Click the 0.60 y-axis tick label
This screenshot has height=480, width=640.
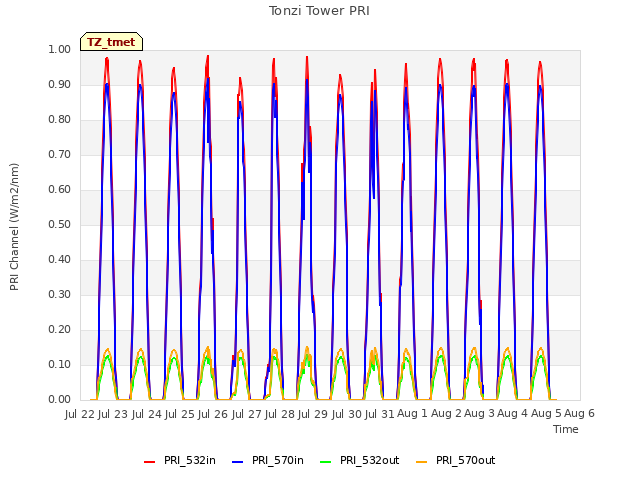60,189
